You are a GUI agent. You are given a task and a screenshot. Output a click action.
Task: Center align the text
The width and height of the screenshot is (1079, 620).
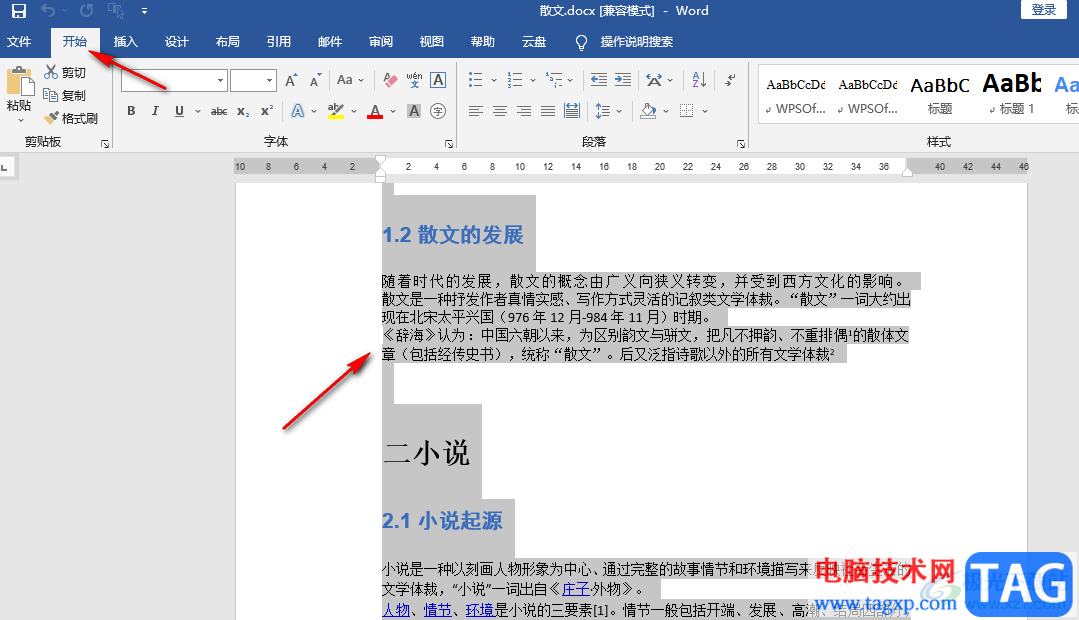coord(500,111)
